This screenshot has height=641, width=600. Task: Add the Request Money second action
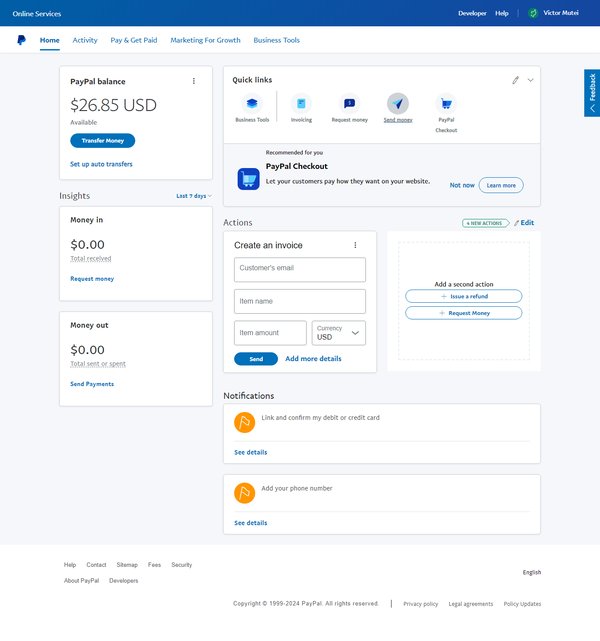[463, 313]
